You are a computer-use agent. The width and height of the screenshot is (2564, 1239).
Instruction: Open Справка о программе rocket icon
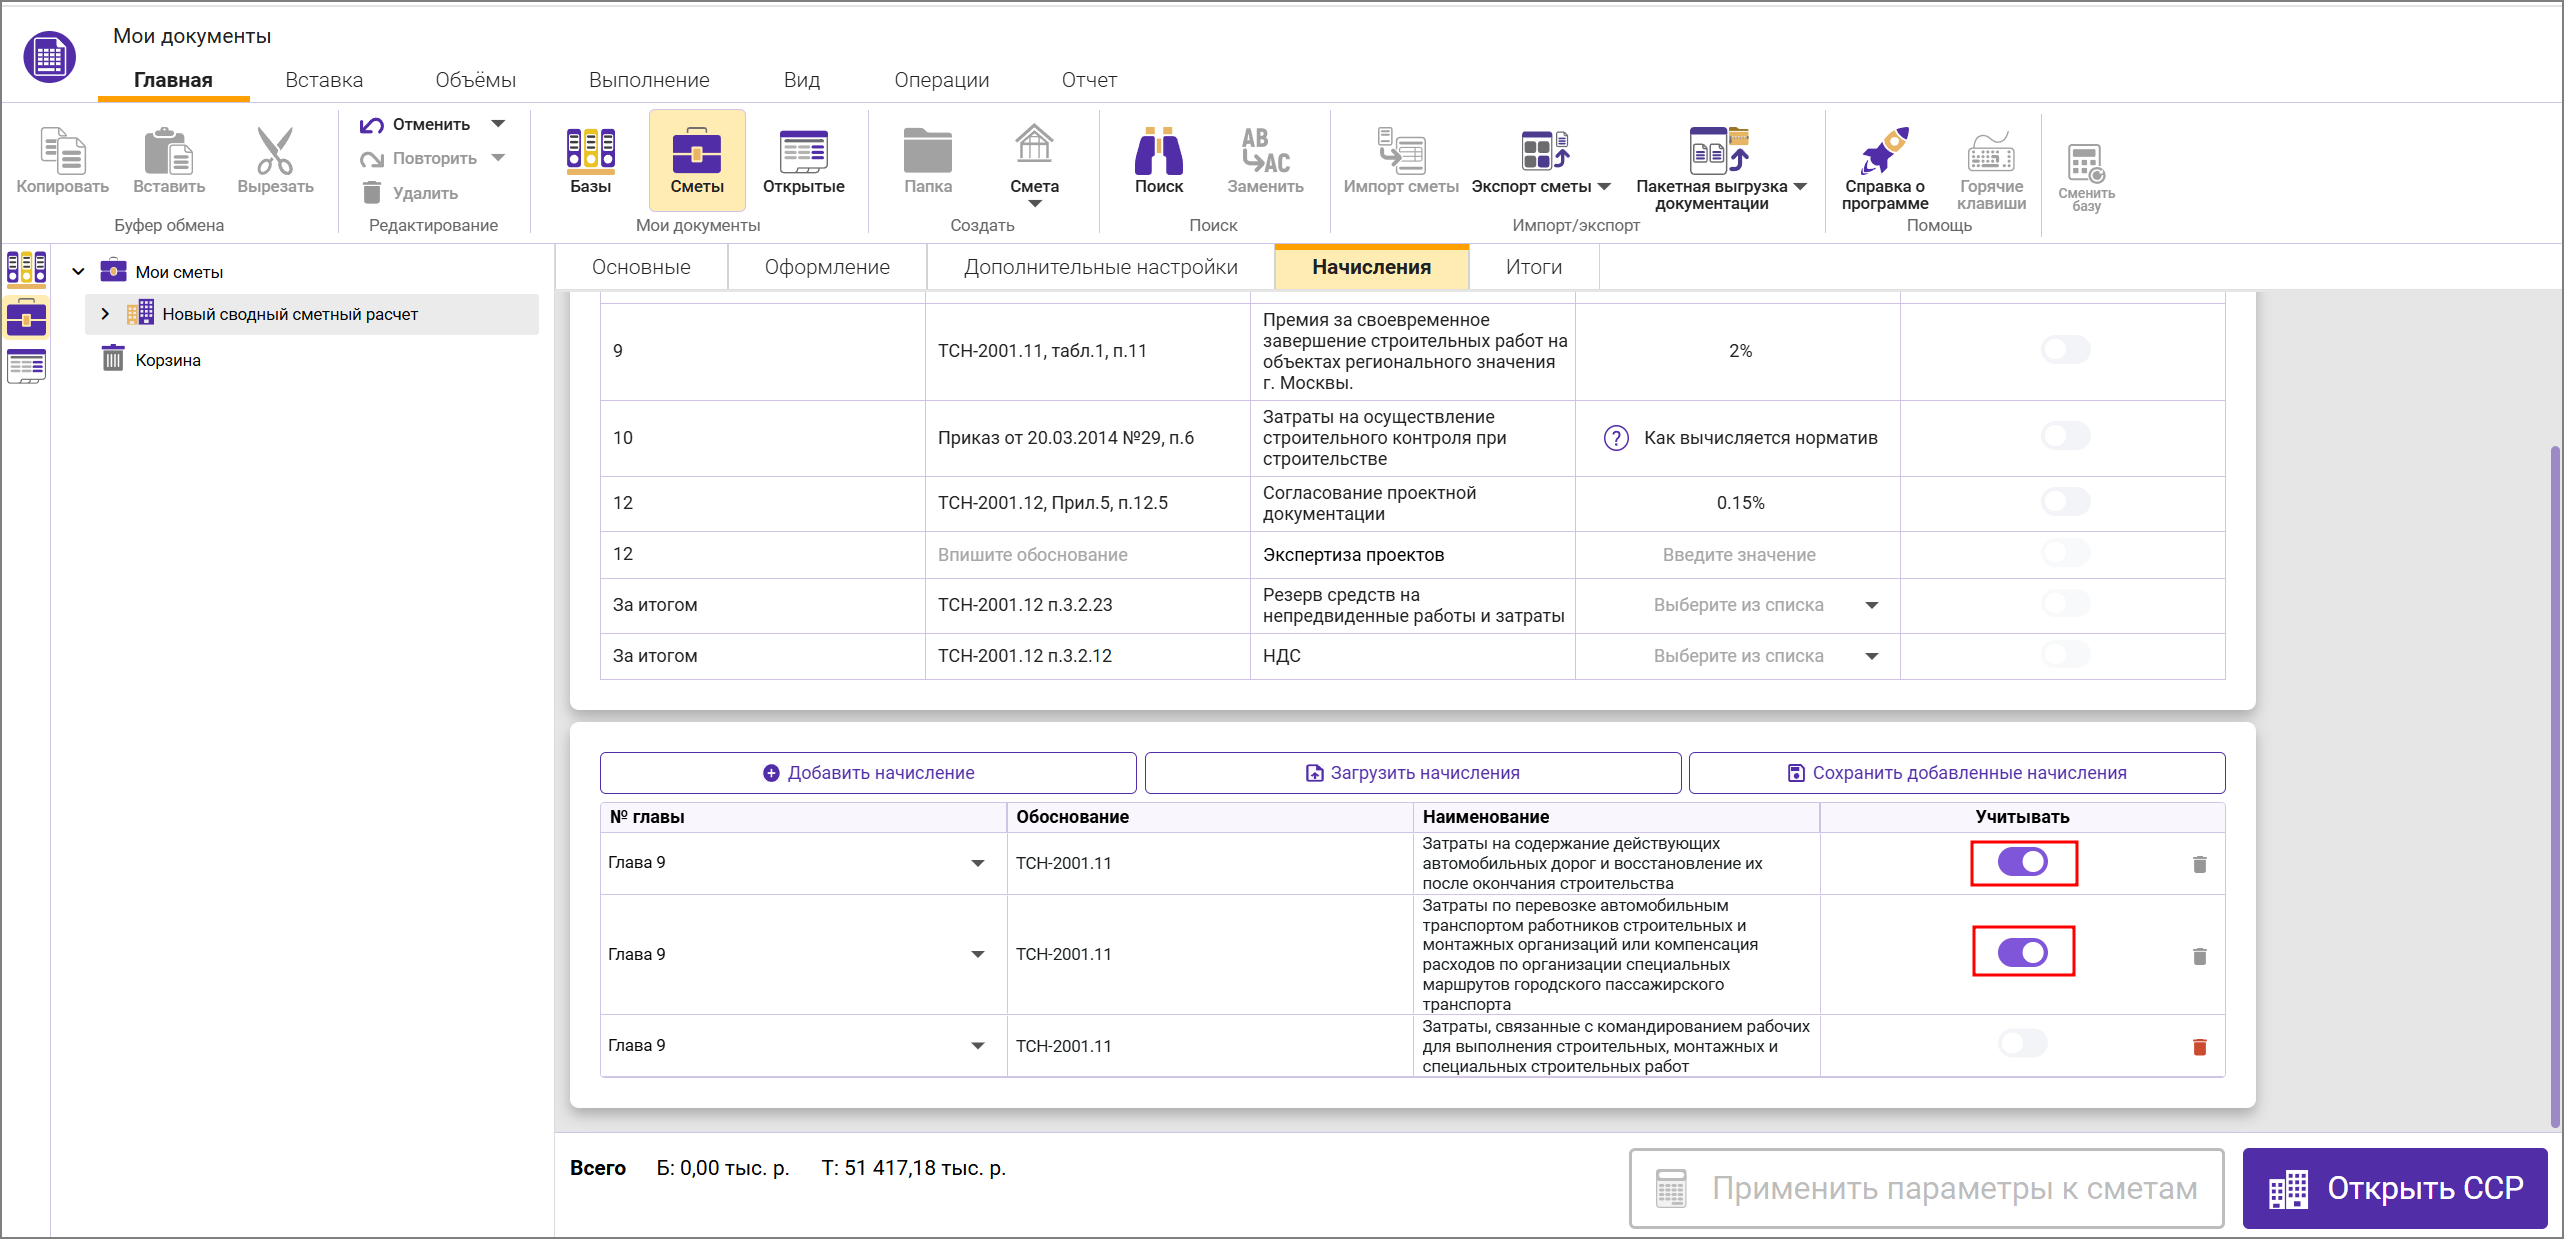[x=1884, y=153]
